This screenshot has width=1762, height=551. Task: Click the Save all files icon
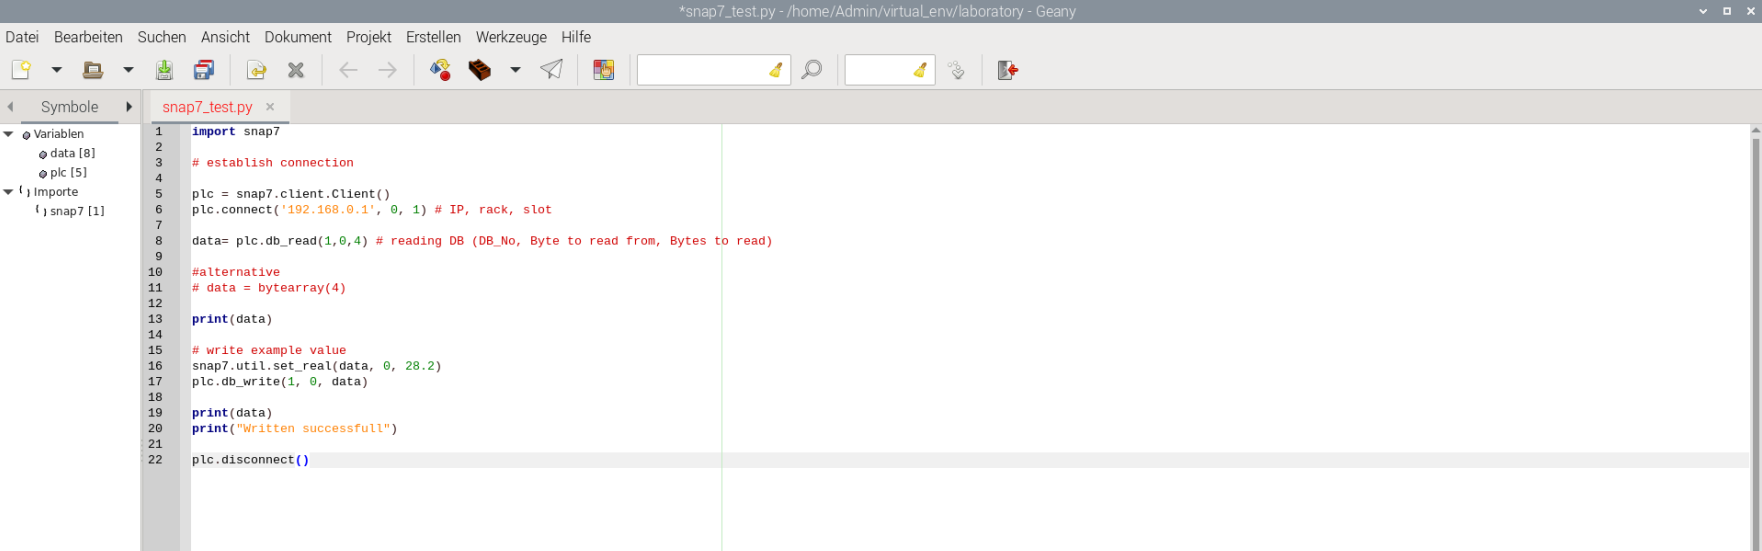pyautogui.click(x=204, y=70)
